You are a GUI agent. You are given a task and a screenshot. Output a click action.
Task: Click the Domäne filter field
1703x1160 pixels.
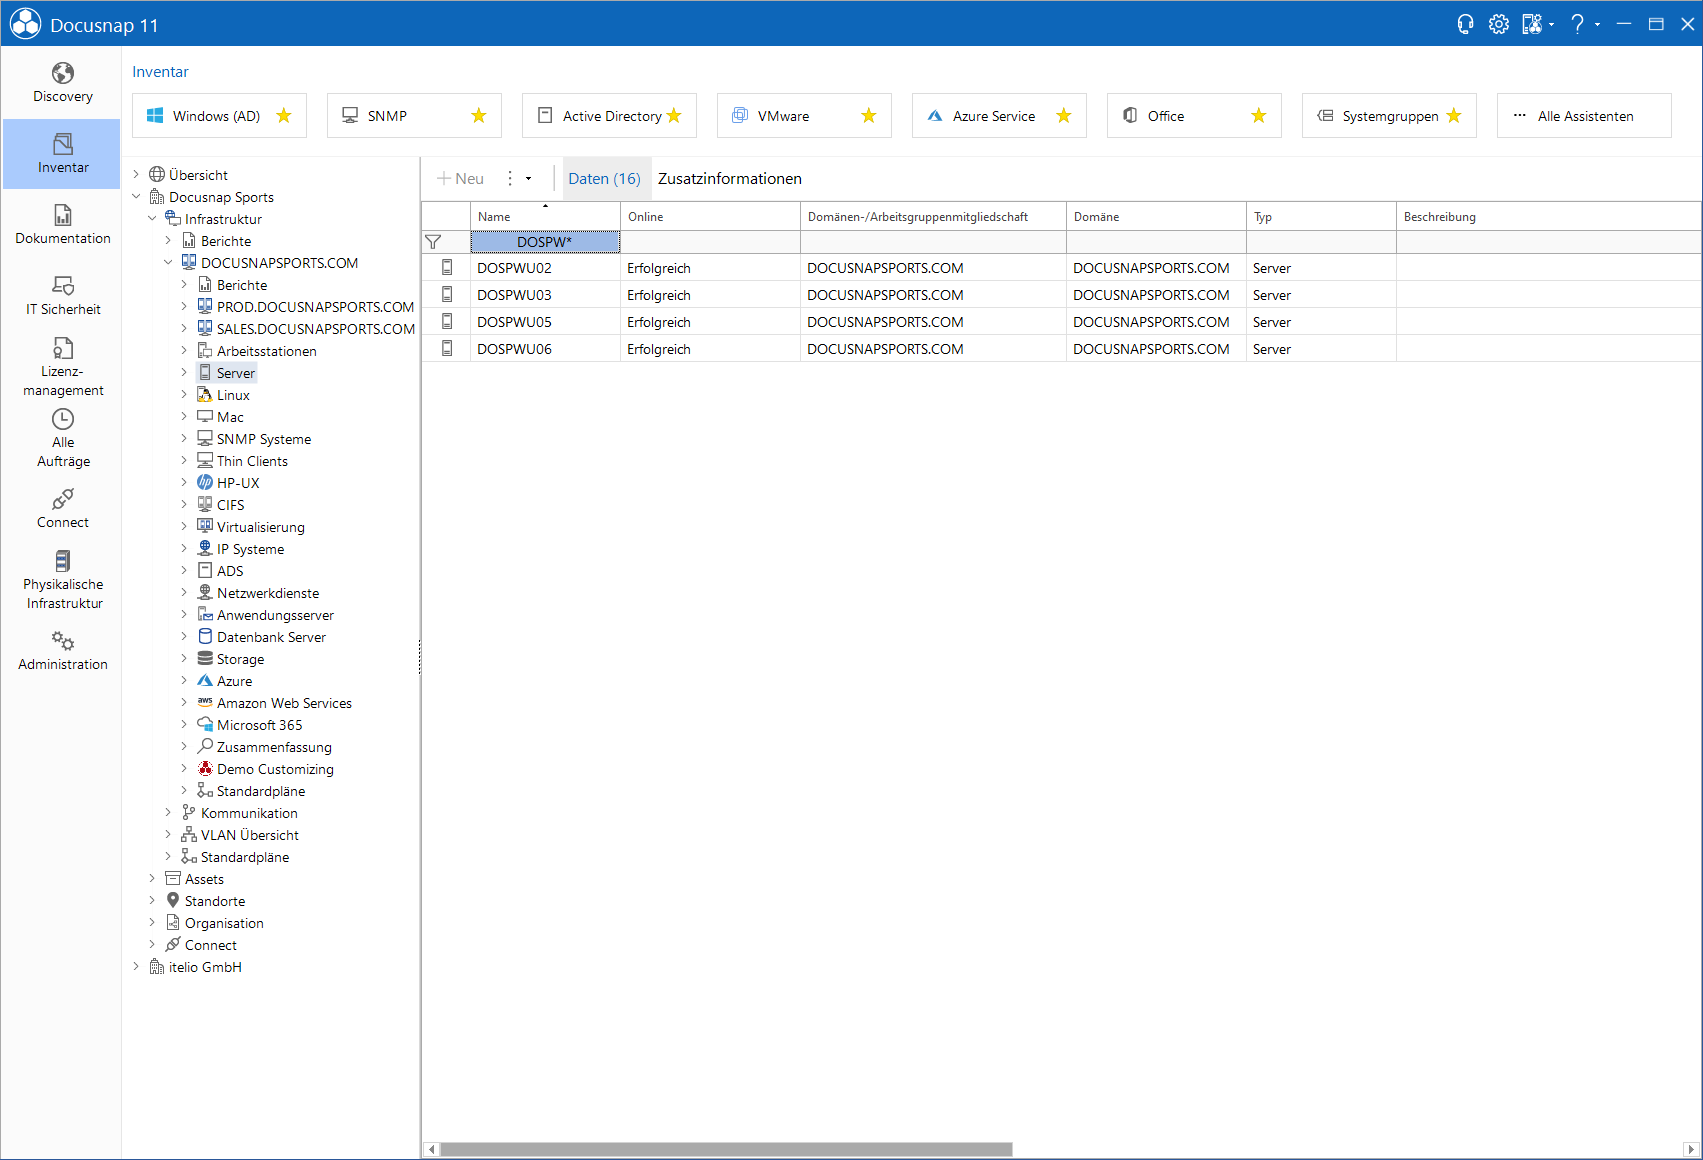(x=1156, y=242)
